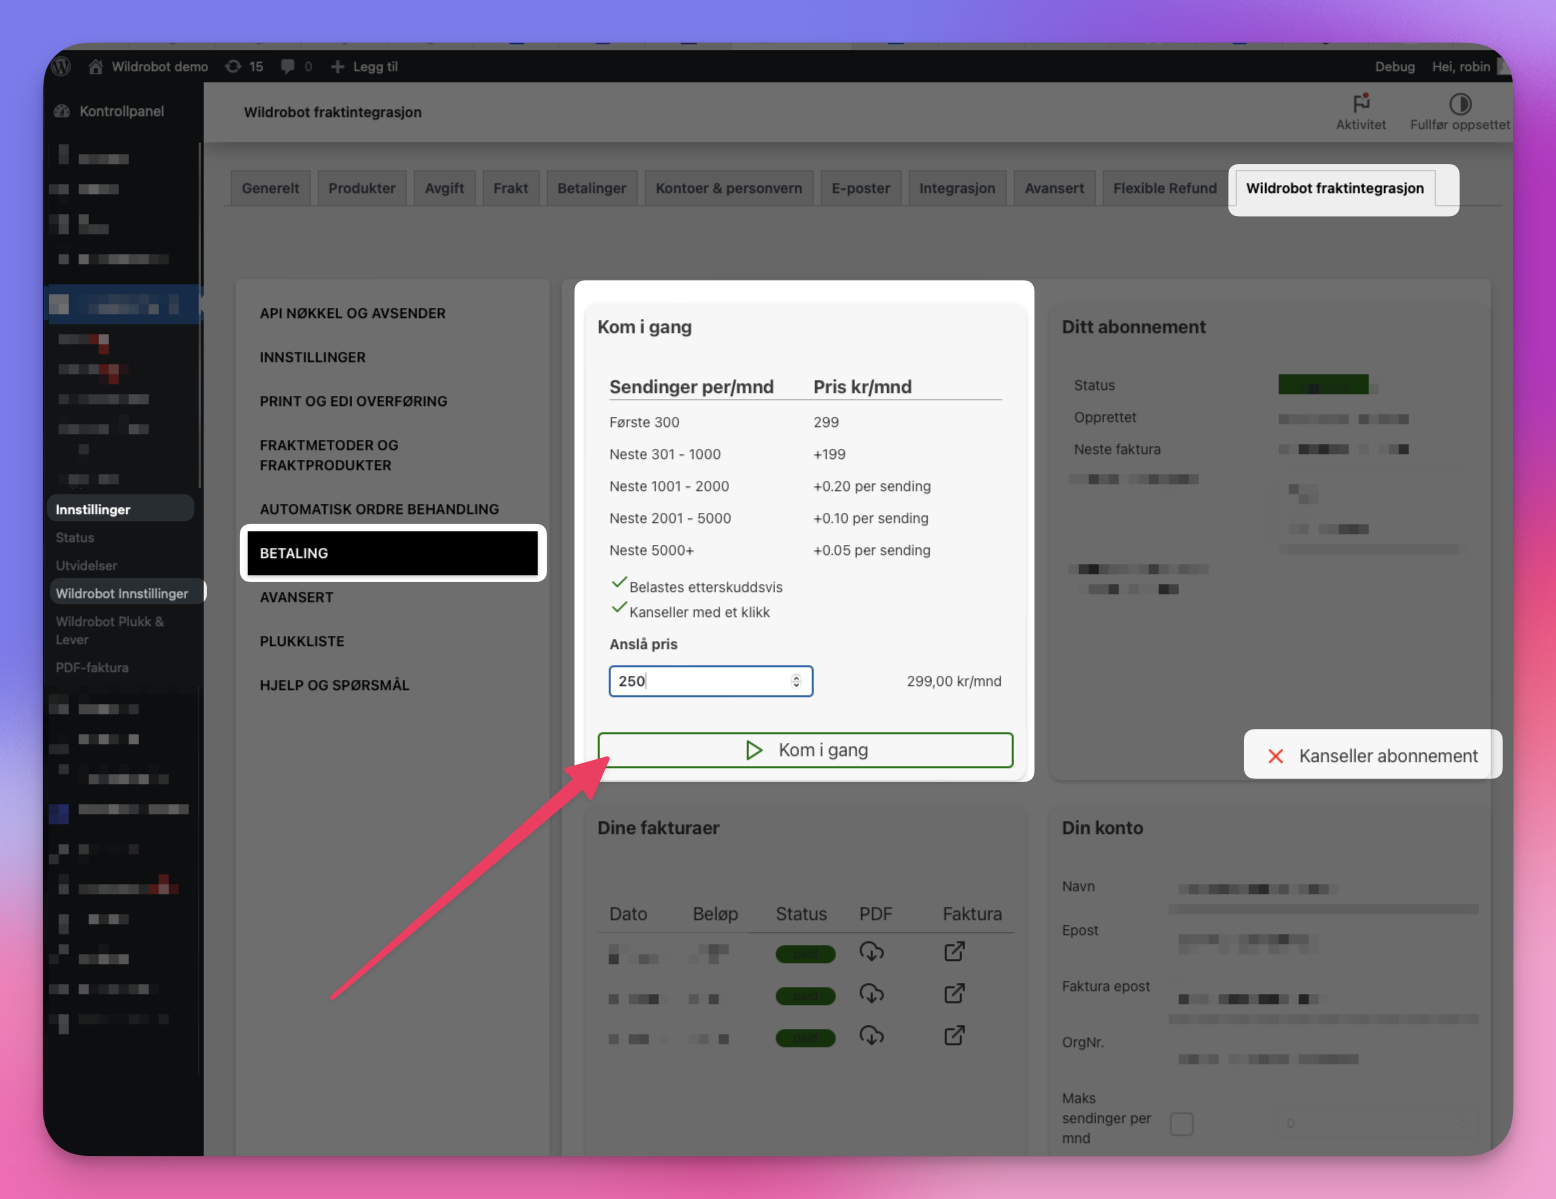The width and height of the screenshot is (1556, 1199).
Task: Click the plus Legg til item
Action: coord(364,66)
